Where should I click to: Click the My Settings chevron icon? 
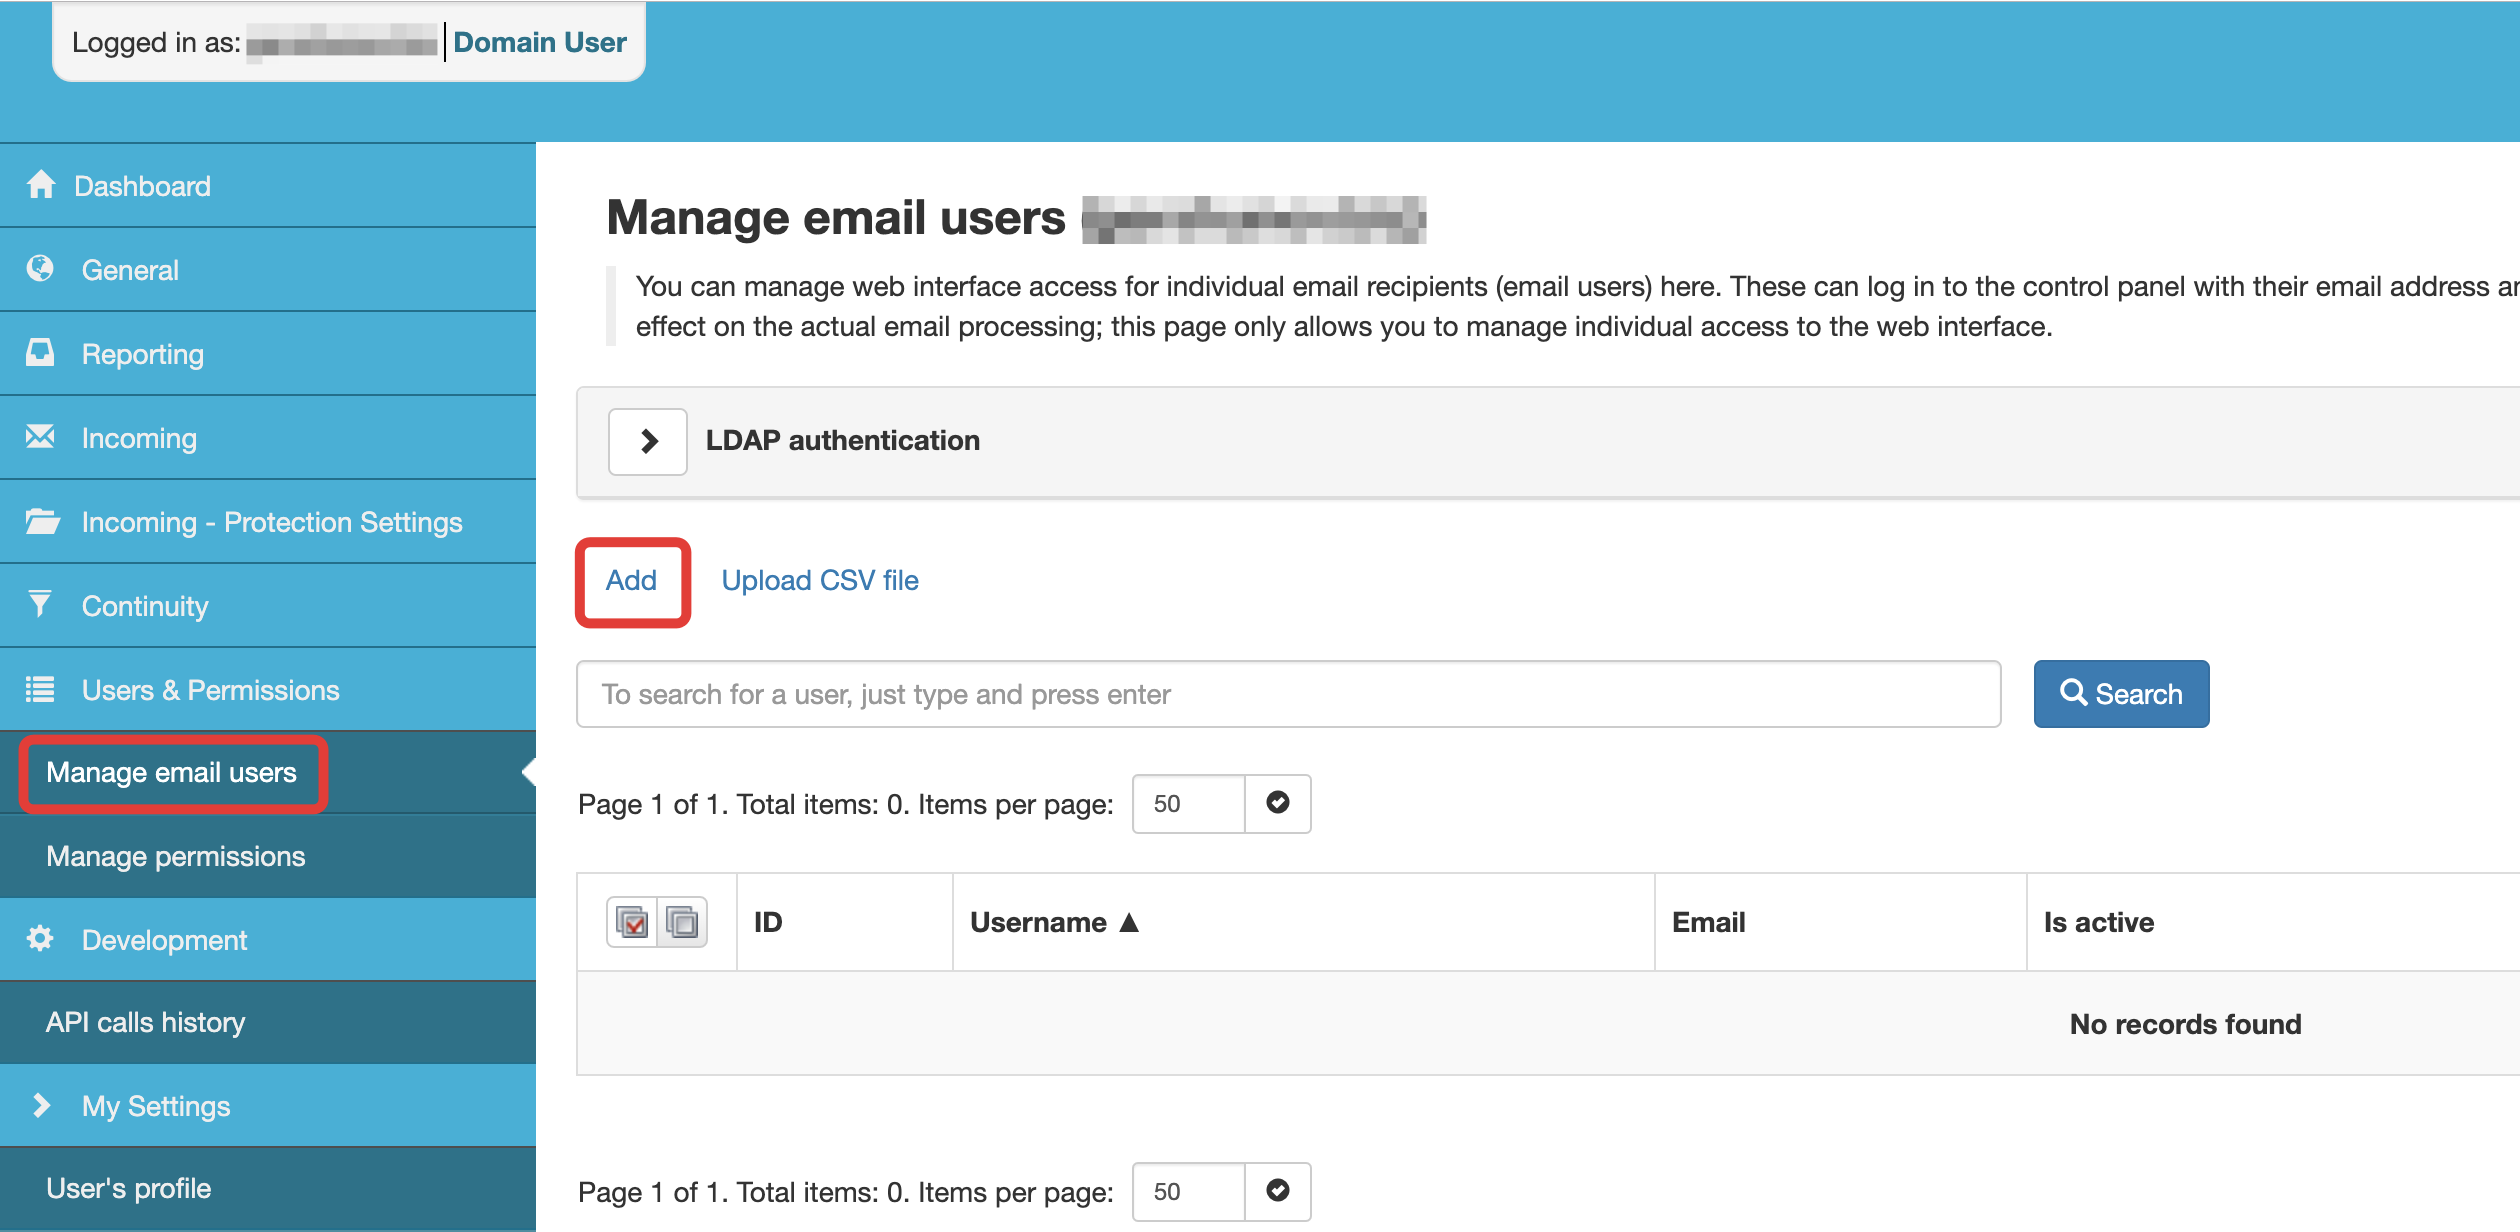coord(41,1105)
